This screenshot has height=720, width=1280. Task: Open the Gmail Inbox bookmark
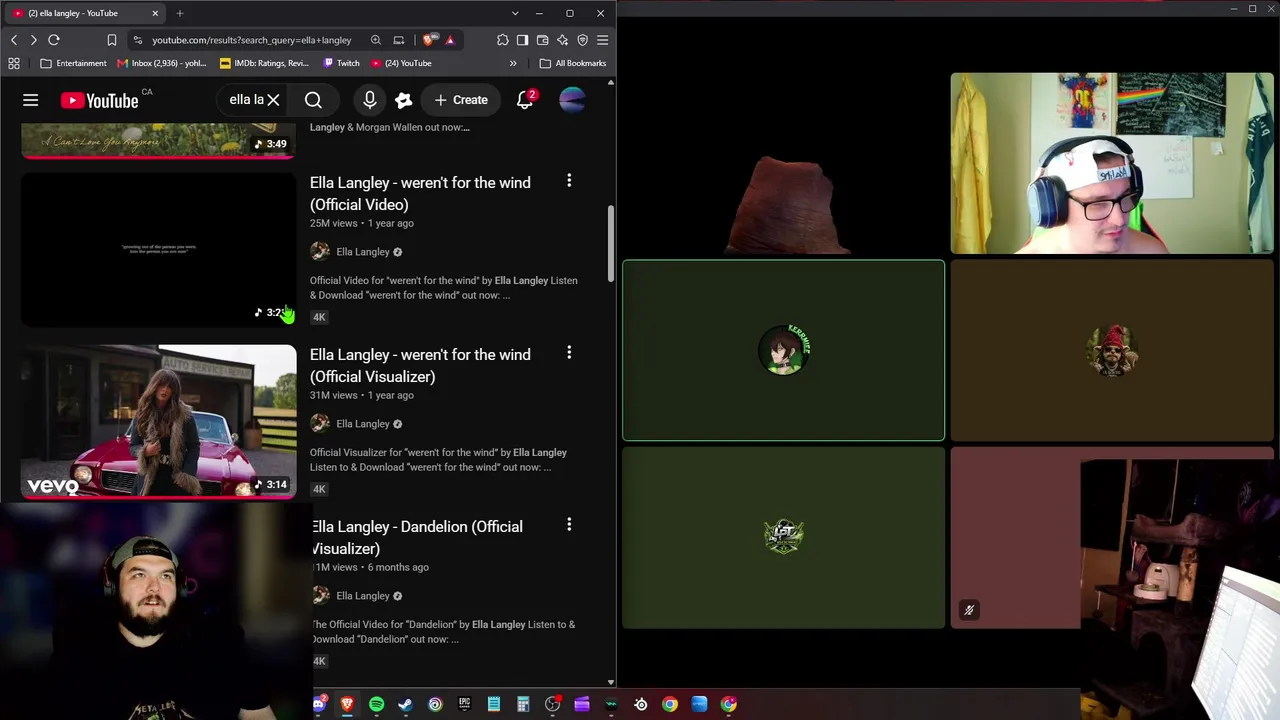coord(162,63)
